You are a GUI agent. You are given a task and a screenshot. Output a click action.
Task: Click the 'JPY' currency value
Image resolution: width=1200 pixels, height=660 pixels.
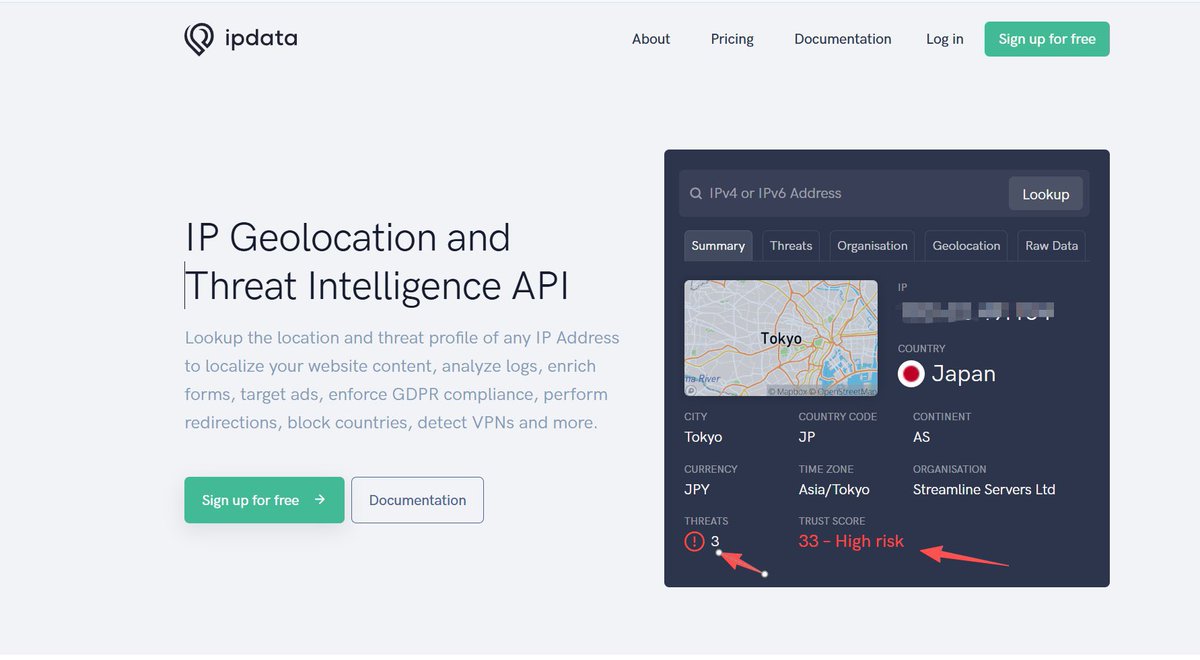697,490
